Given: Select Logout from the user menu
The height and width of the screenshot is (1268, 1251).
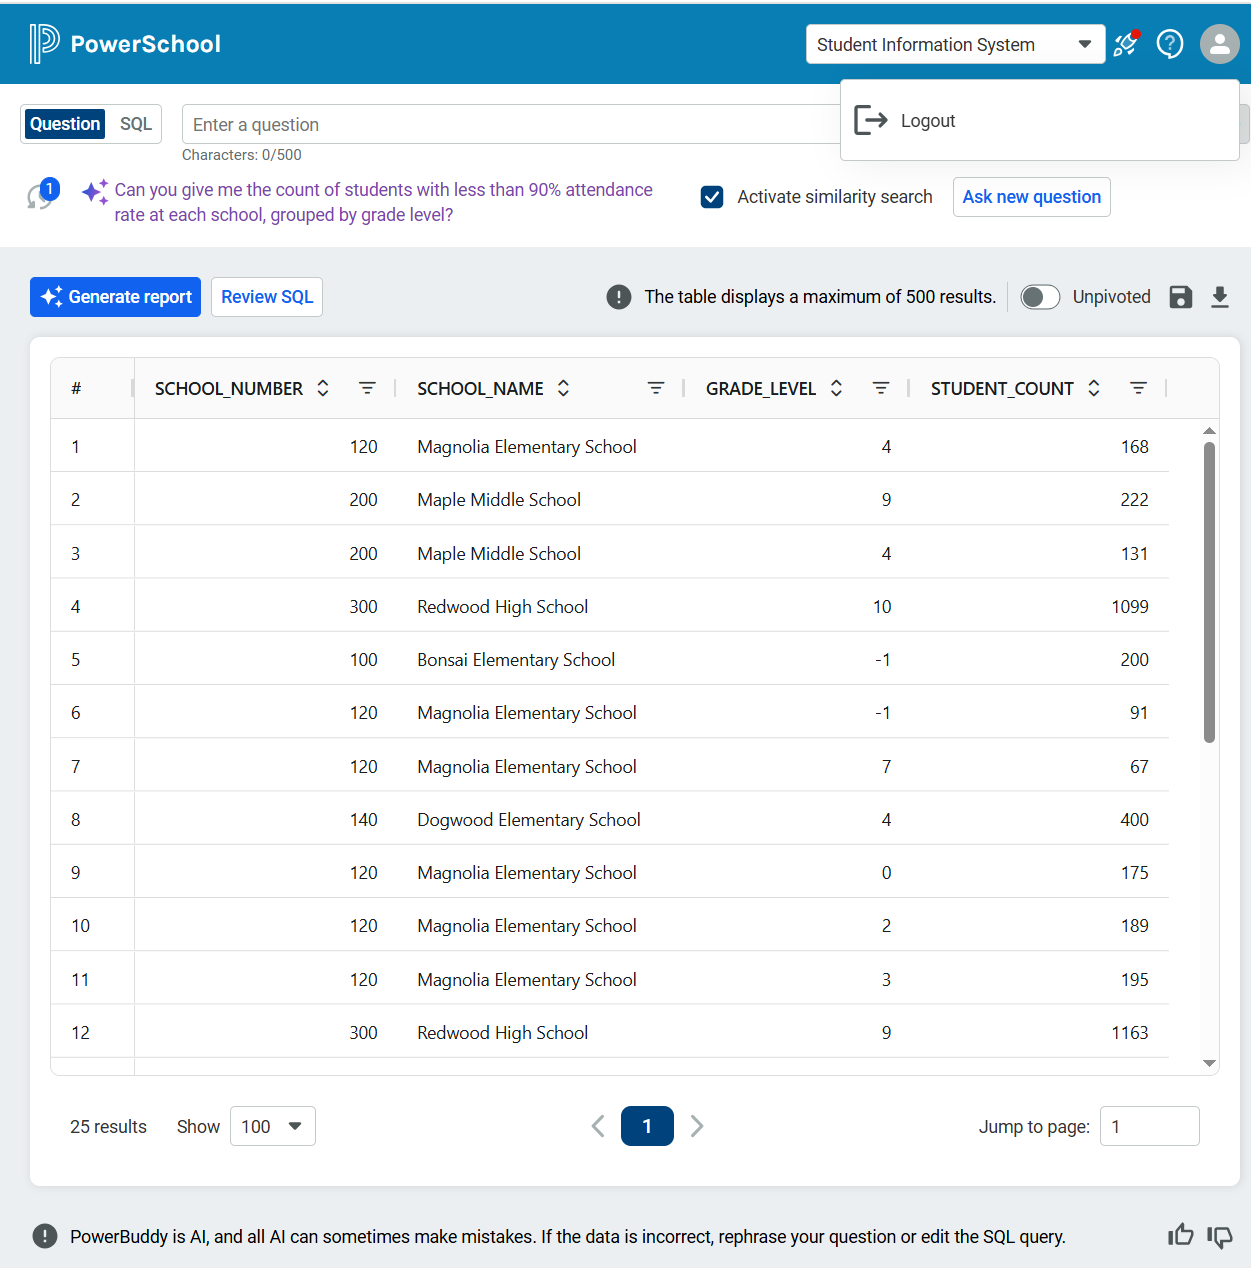Looking at the screenshot, I should [x=927, y=121].
